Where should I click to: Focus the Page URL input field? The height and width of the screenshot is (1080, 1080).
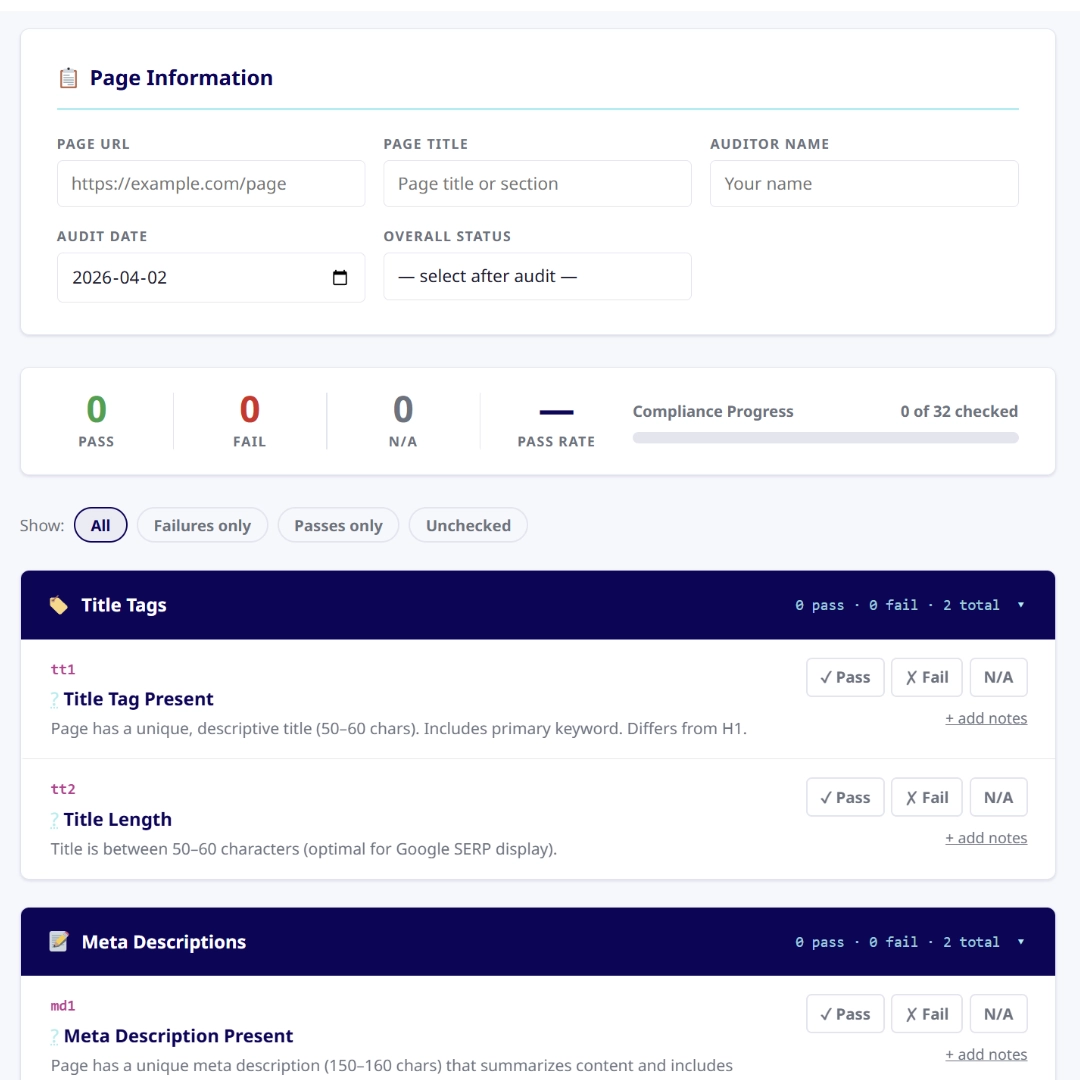click(x=211, y=184)
